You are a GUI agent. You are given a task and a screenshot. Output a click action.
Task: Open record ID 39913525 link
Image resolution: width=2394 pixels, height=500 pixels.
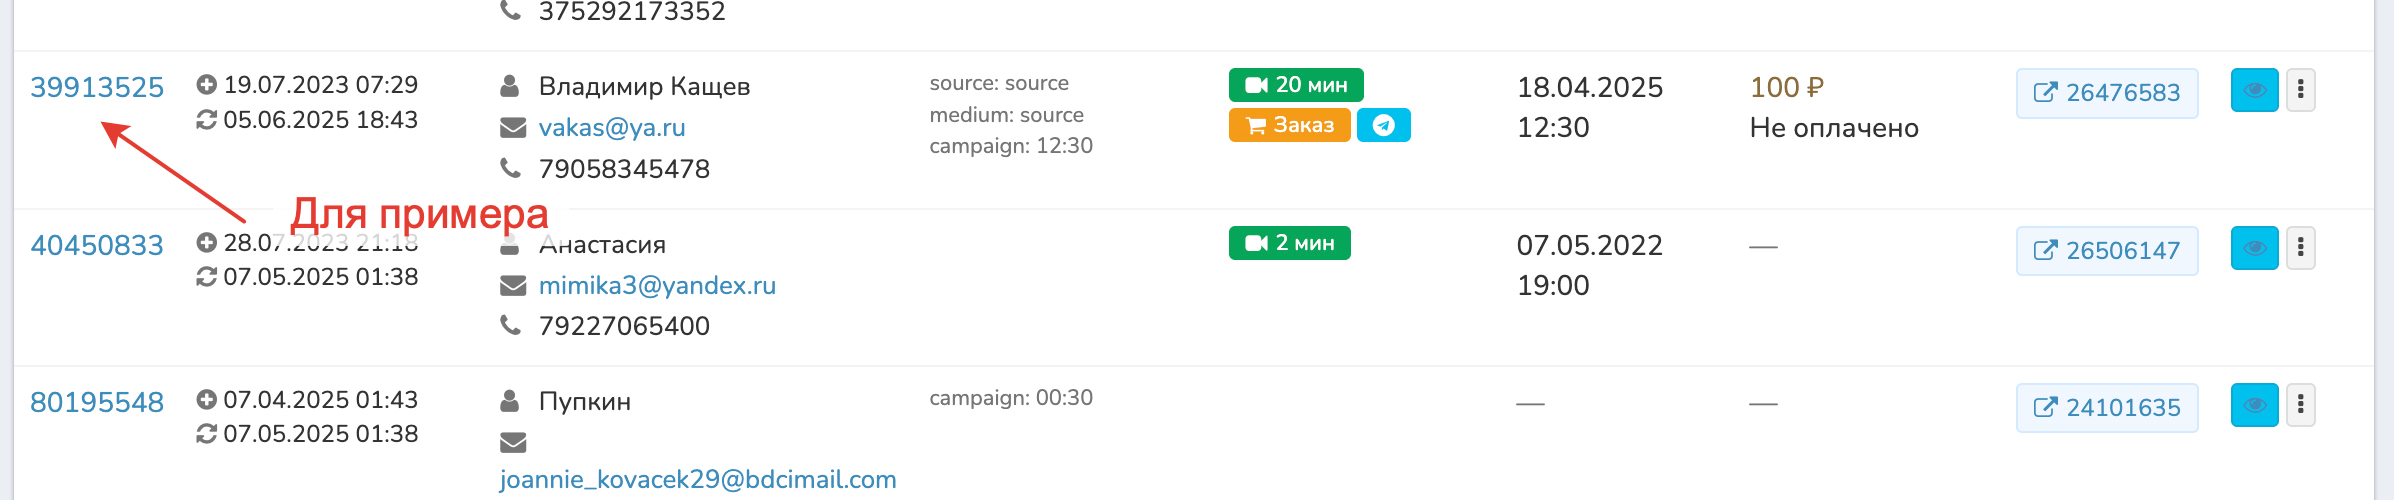click(97, 88)
